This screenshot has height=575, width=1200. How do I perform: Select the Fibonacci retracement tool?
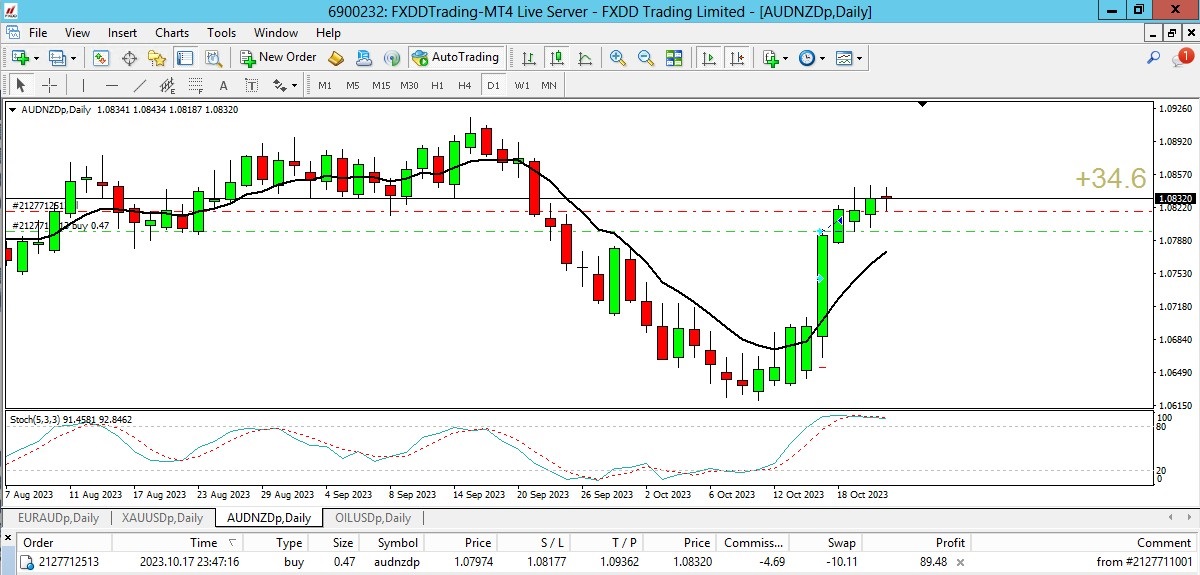pyautogui.click(x=195, y=85)
